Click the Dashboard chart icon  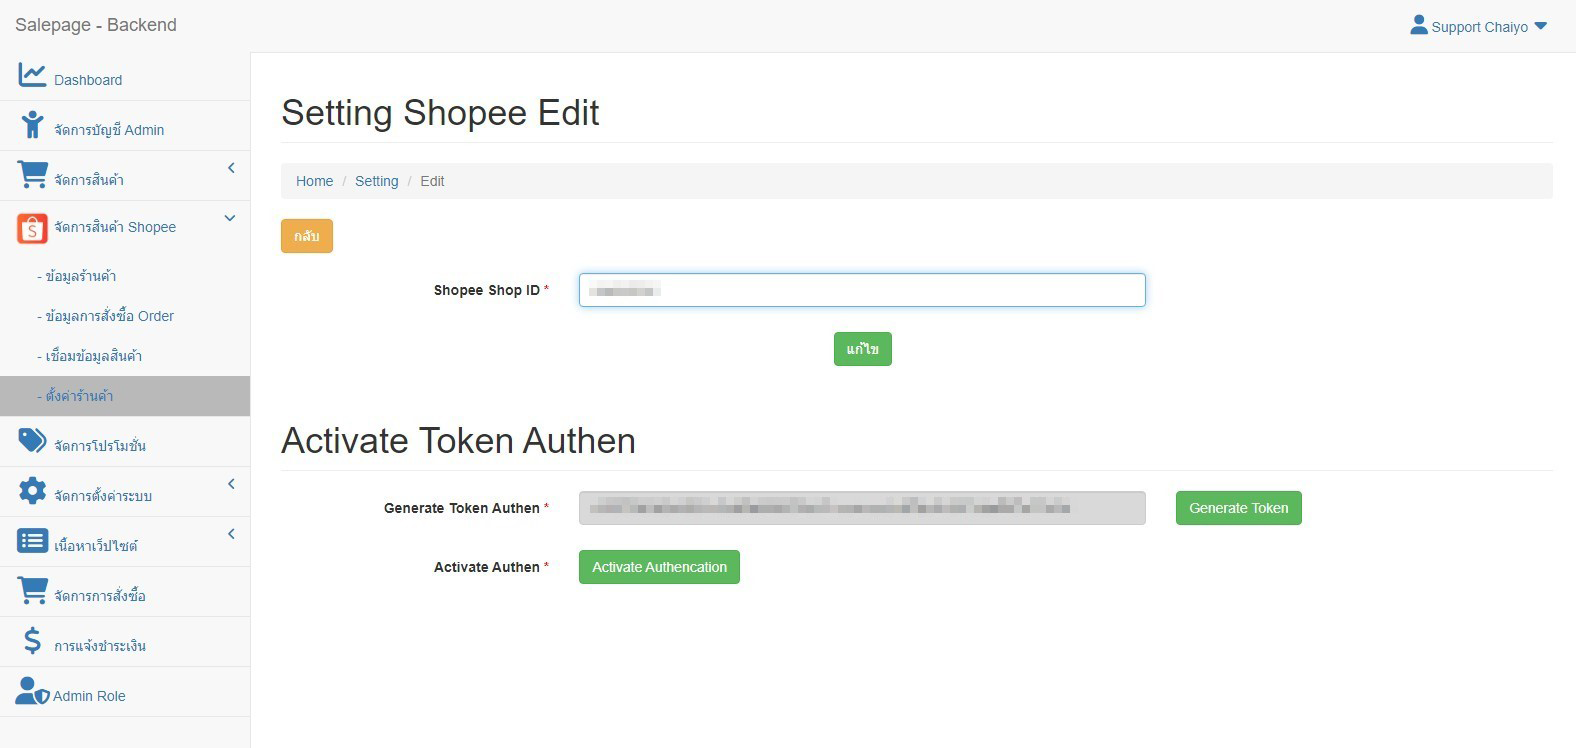click(x=32, y=75)
